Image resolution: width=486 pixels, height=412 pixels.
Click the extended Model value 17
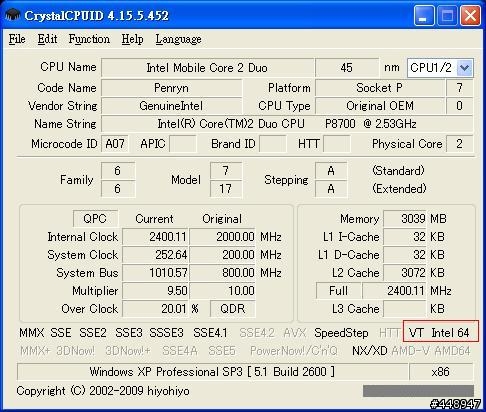point(226,189)
